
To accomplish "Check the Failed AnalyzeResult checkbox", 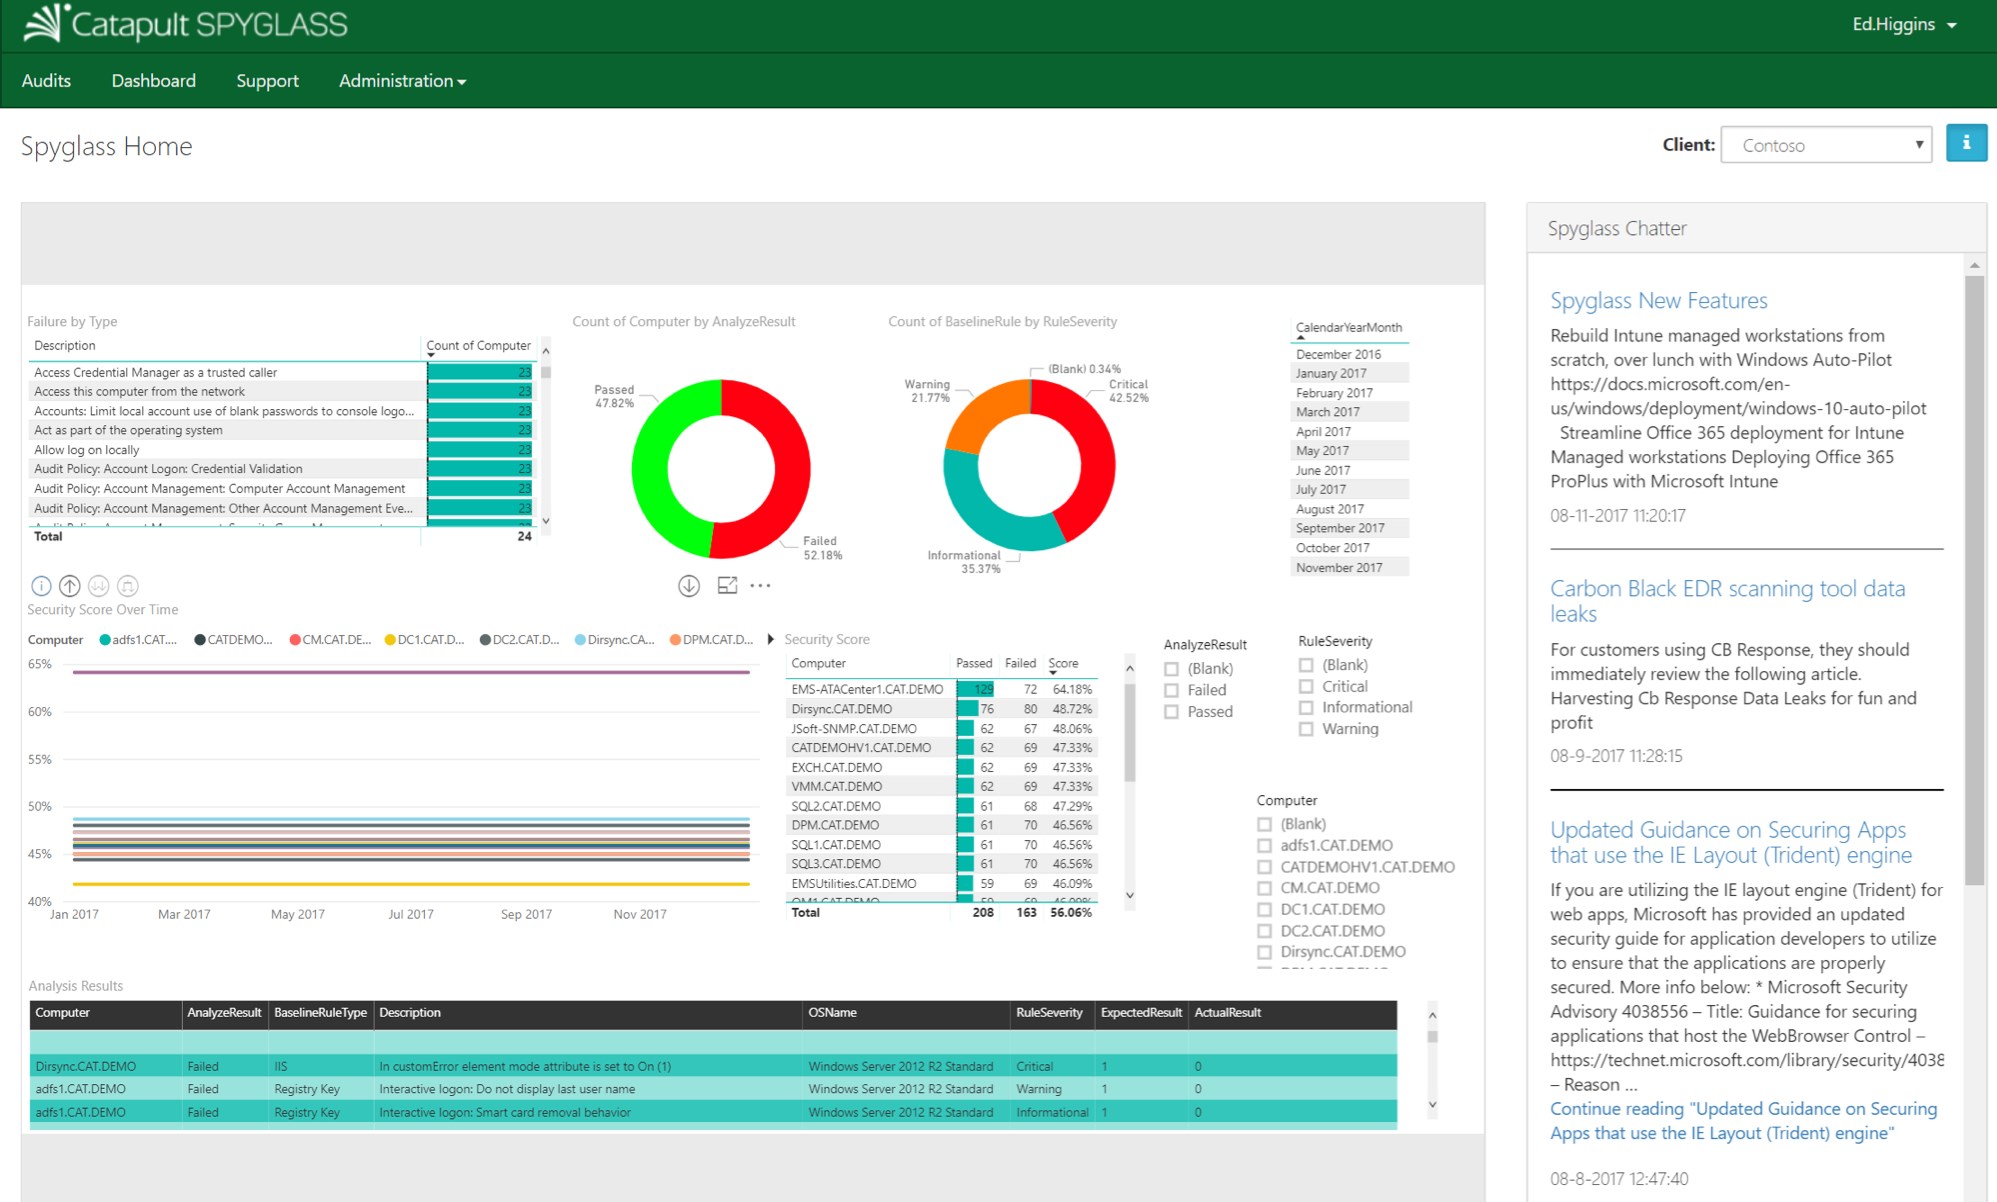I will click(1171, 691).
